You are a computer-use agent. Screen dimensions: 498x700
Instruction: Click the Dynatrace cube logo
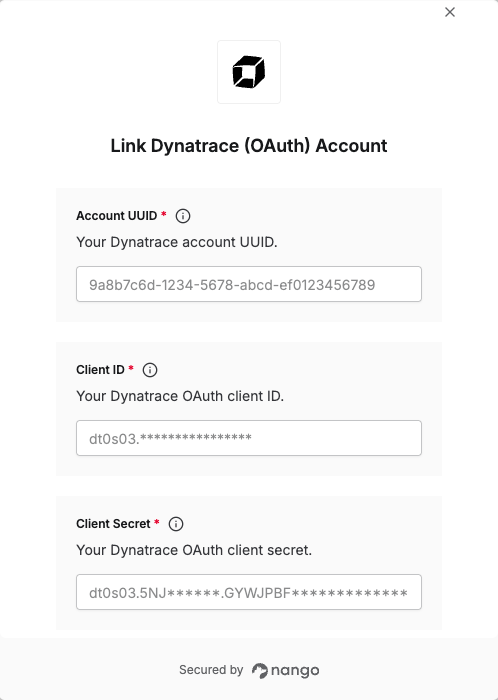tap(249, 72)
